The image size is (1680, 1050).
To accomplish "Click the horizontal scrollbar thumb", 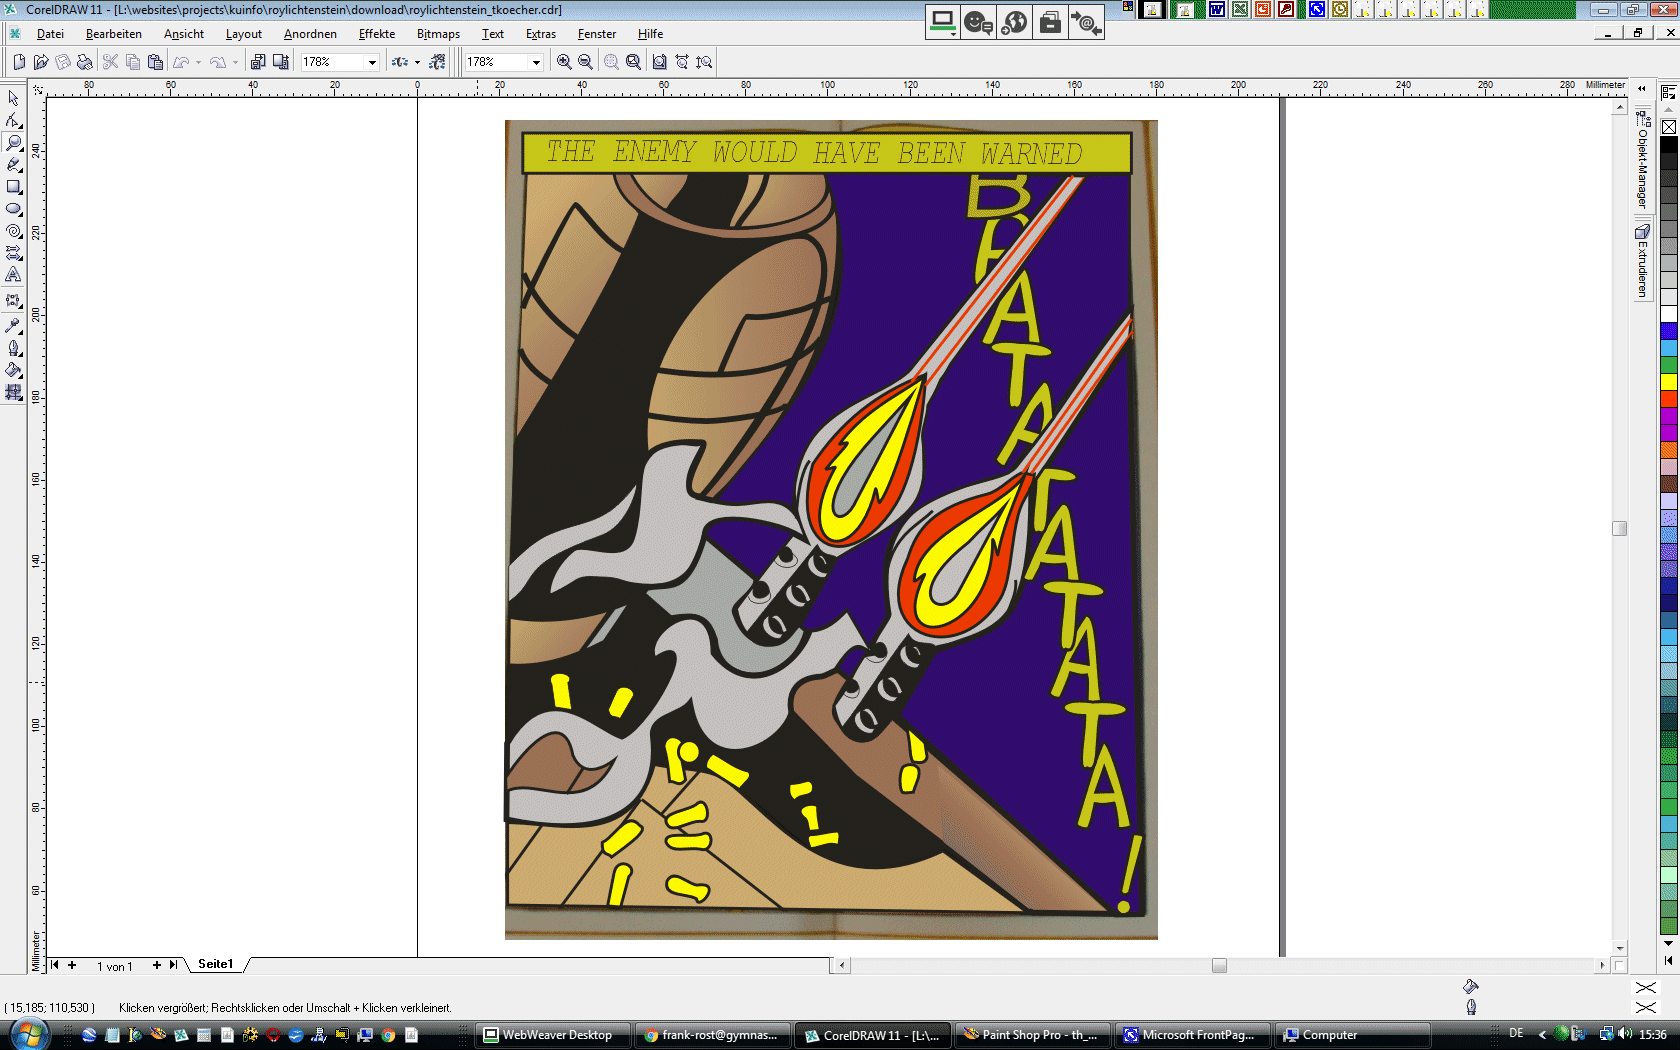I will tap(1219, 965).
